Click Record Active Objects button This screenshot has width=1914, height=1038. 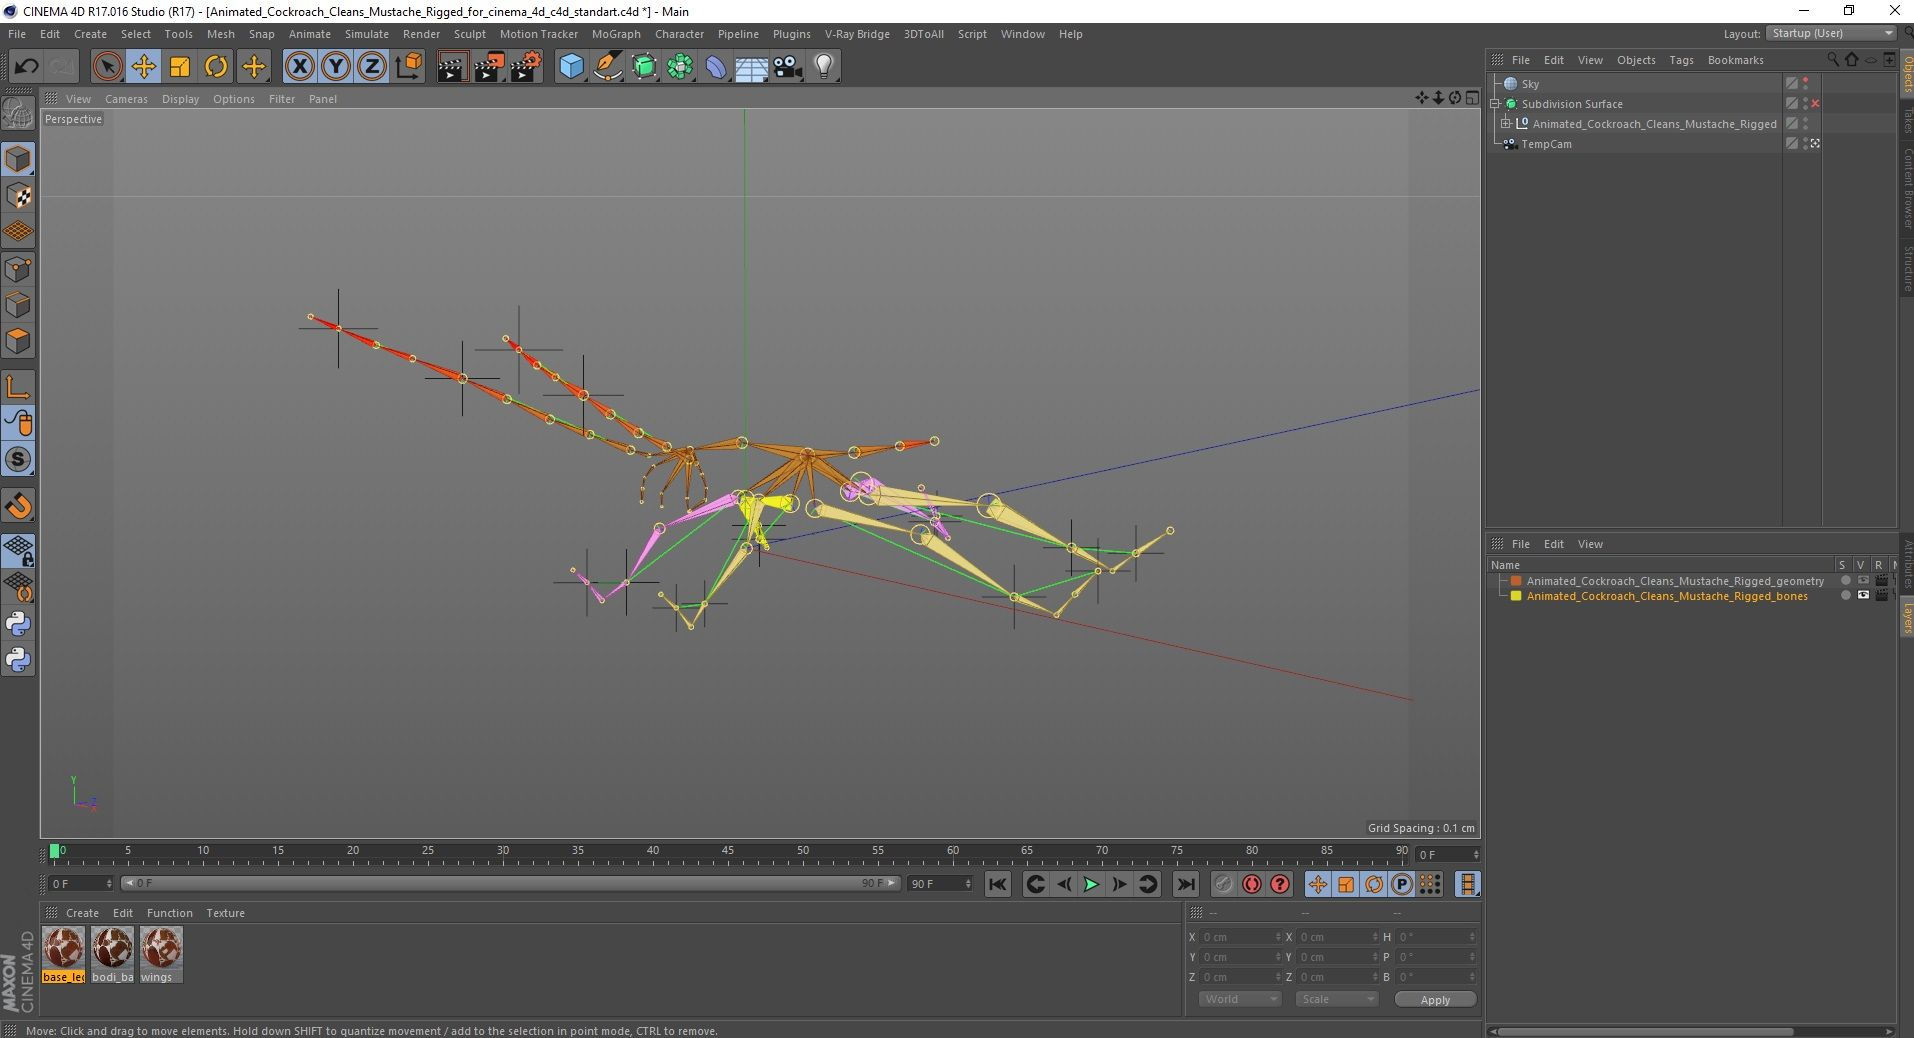[x=1223, y=884]
